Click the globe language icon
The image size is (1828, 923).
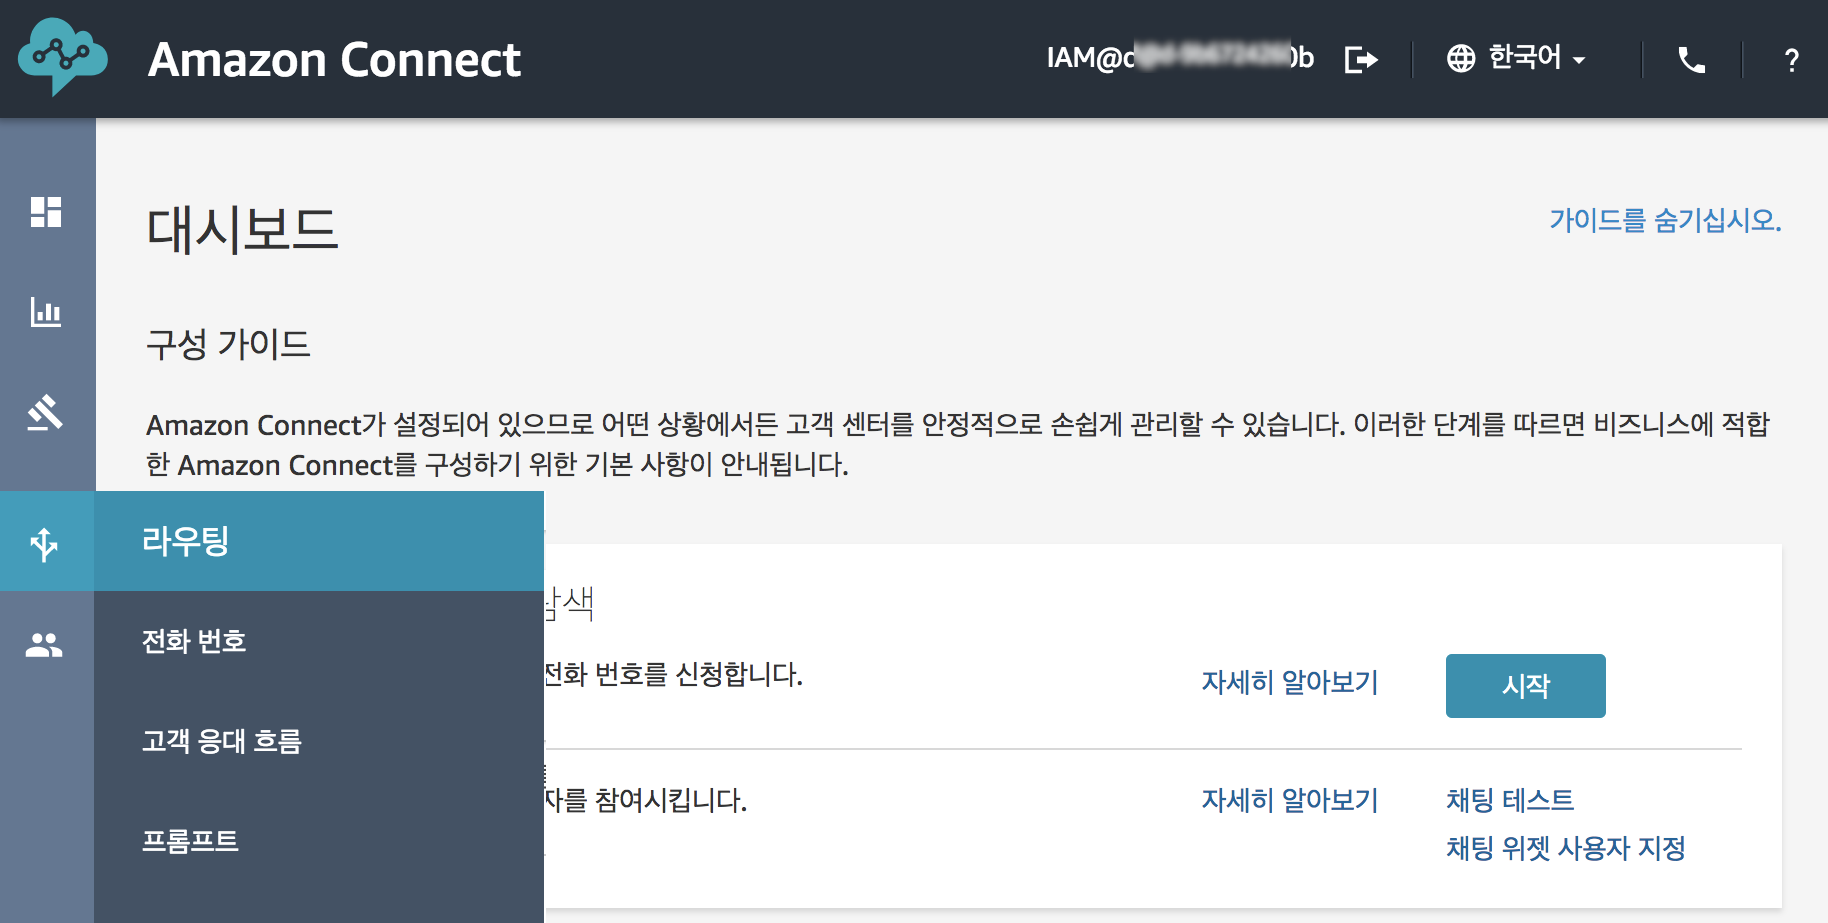[x=1461, y=59]
